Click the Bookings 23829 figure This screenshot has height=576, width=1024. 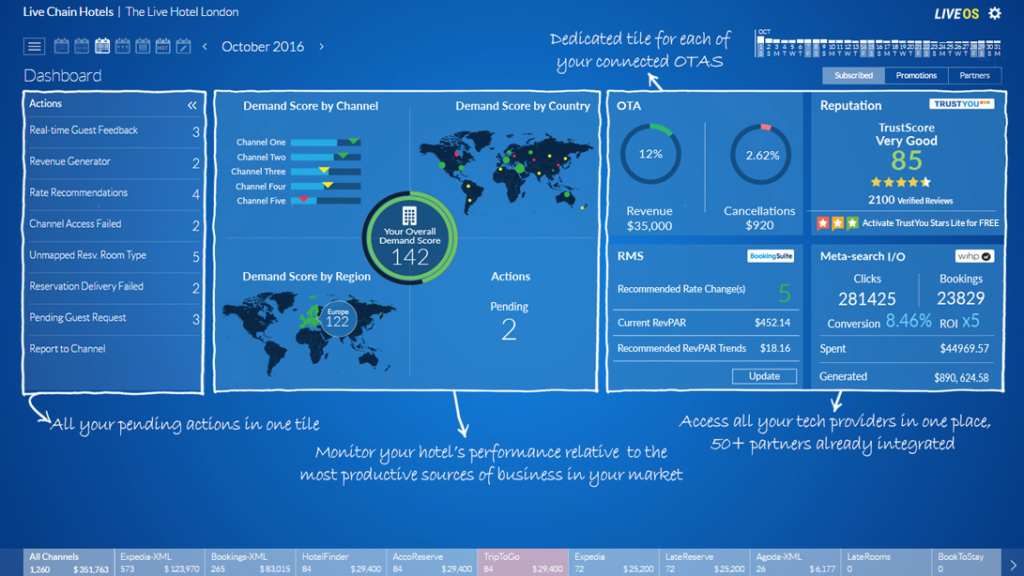coord(961,298)
